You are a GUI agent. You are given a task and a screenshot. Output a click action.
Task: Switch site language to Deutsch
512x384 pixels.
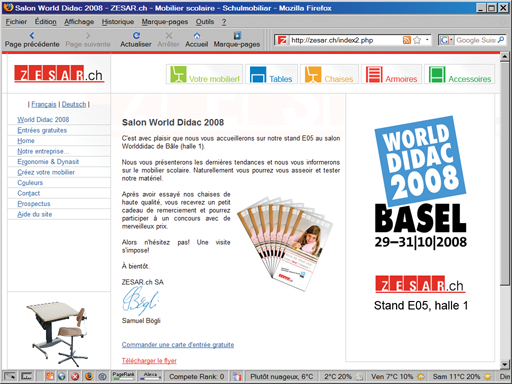[x=74, y=104]
